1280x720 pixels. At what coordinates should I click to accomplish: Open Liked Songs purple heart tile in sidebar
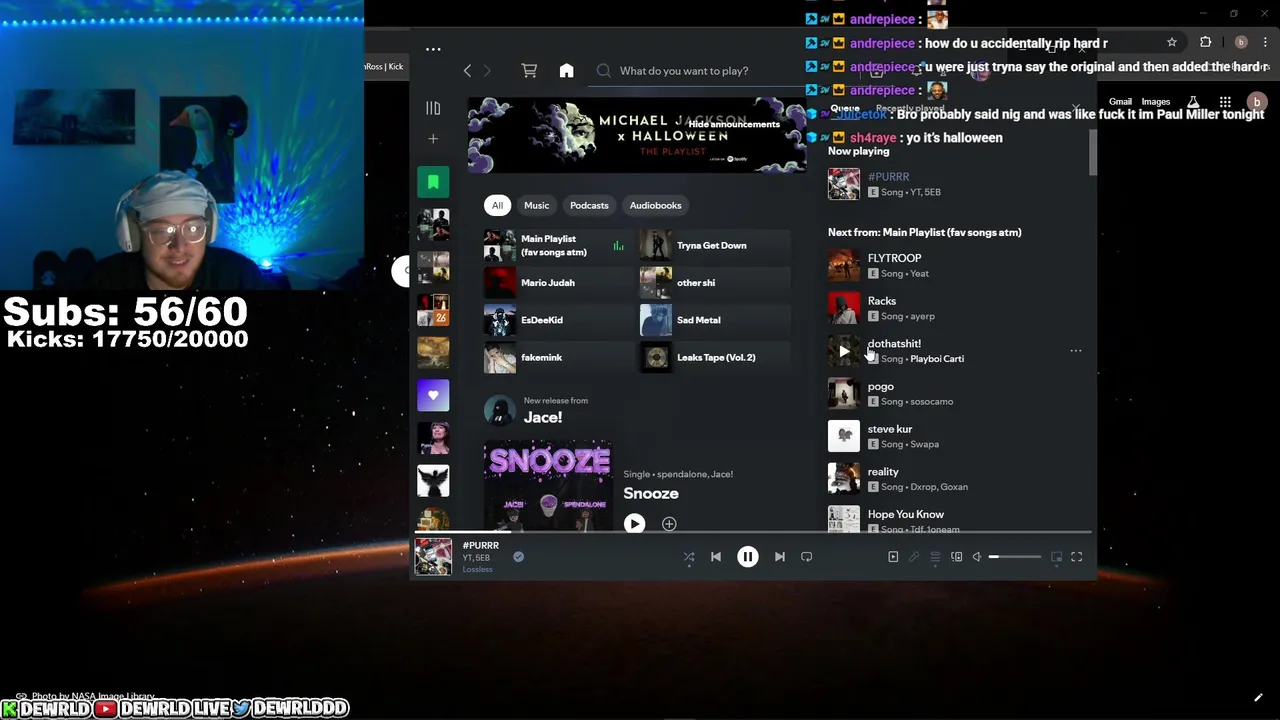pos(433,395)
